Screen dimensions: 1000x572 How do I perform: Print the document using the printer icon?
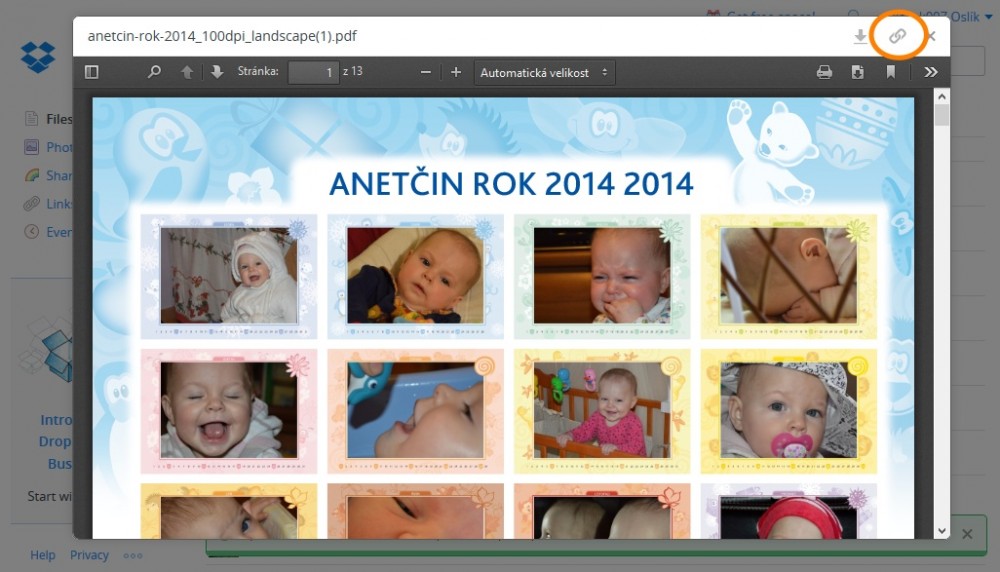coord(824,72)
